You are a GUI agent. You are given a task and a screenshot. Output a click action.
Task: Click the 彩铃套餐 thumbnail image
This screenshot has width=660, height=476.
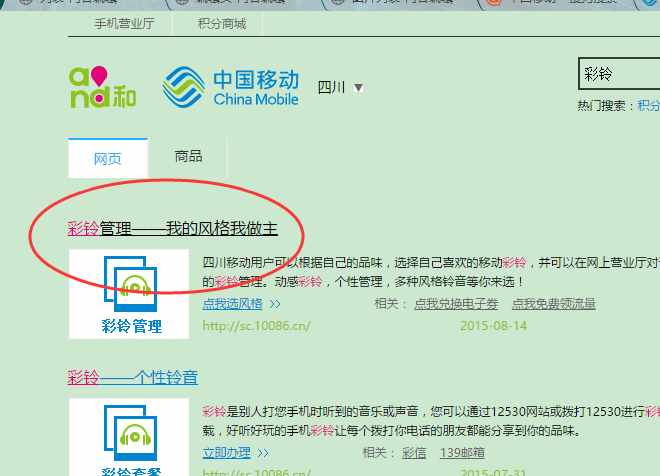point(129,437)
